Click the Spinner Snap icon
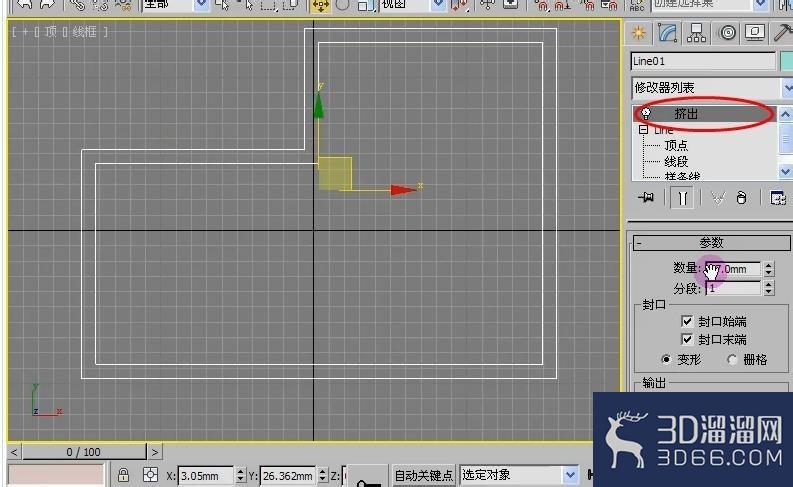 608,5
